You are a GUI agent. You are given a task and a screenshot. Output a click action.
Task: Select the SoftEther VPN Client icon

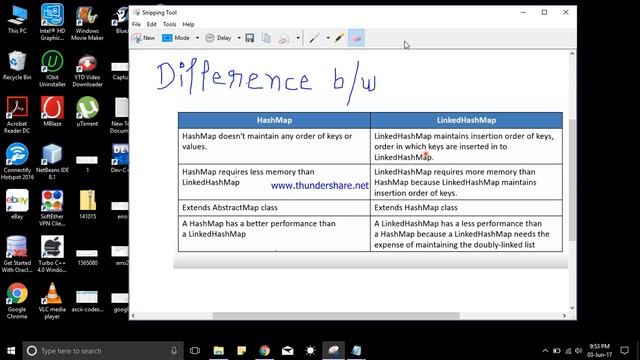click(x=52, y=209)
